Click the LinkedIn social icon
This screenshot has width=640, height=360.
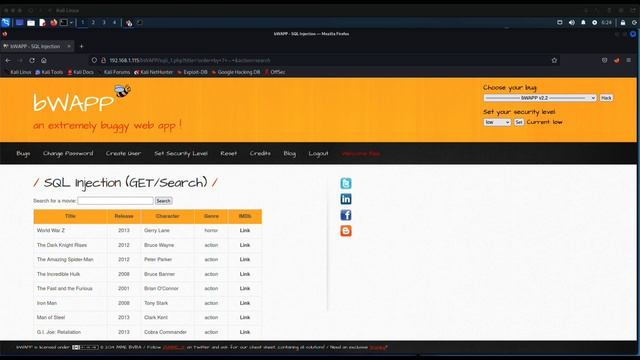pyautogui.click(x=346, y=199)
